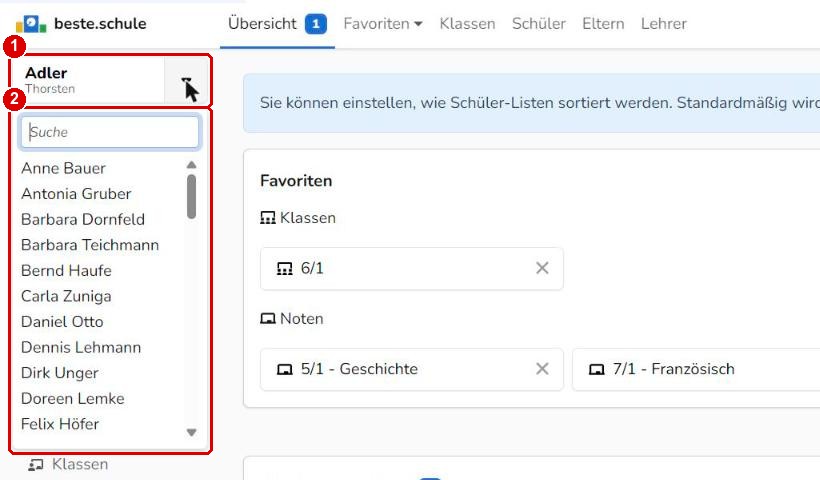Choose Doreen Lemke

click(x=73, y=399)
